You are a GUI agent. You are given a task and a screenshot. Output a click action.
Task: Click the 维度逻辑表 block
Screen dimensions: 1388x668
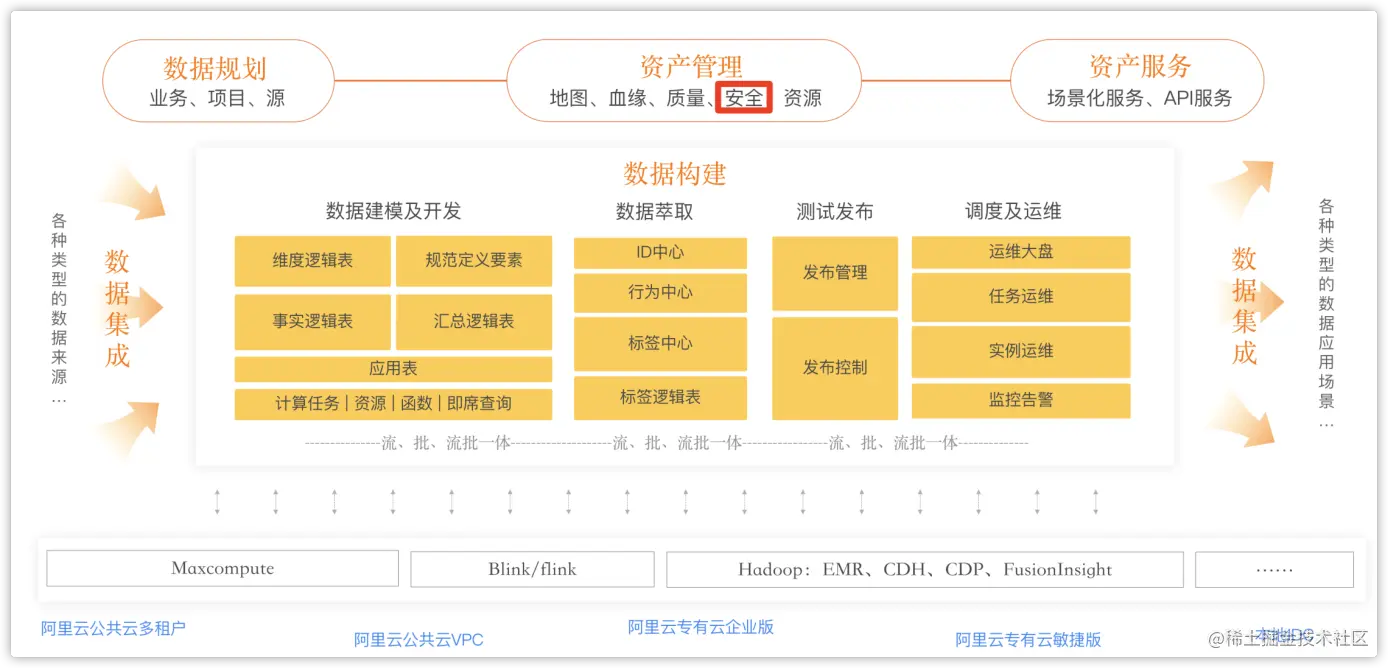click(312, 260)
